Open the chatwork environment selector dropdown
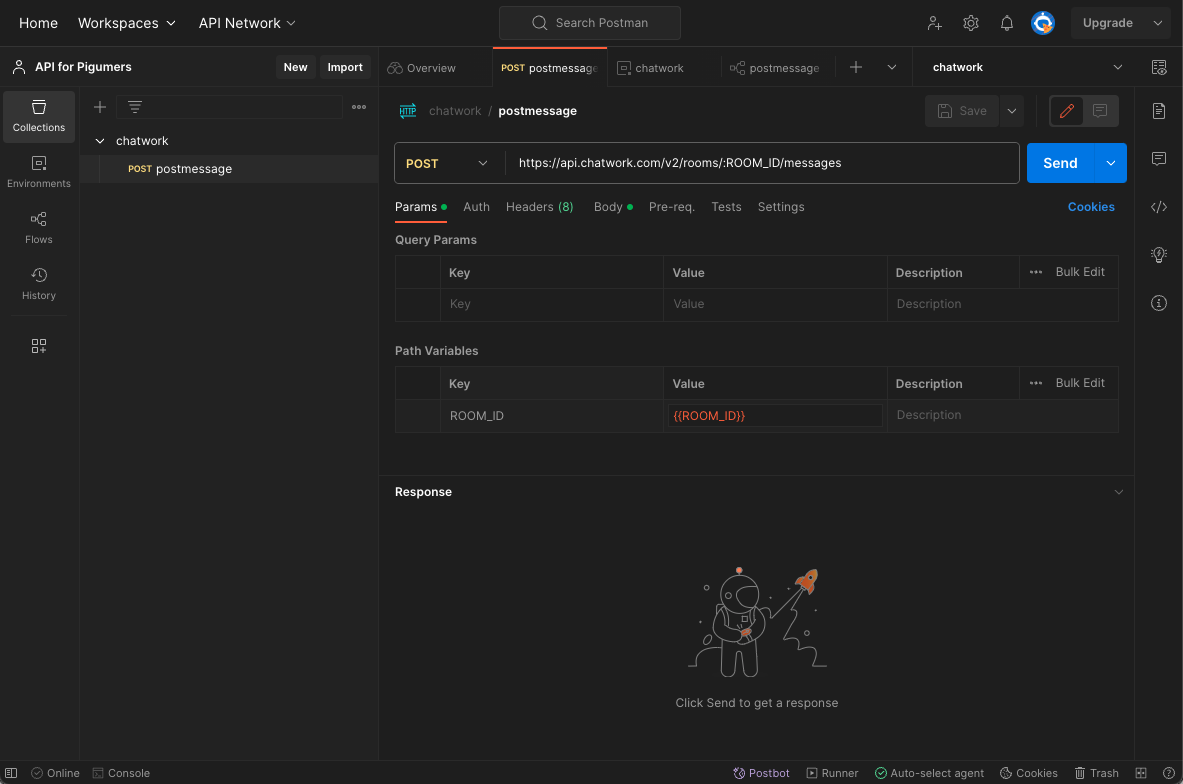1183x784 pixels. click(x=1026, y=67)
